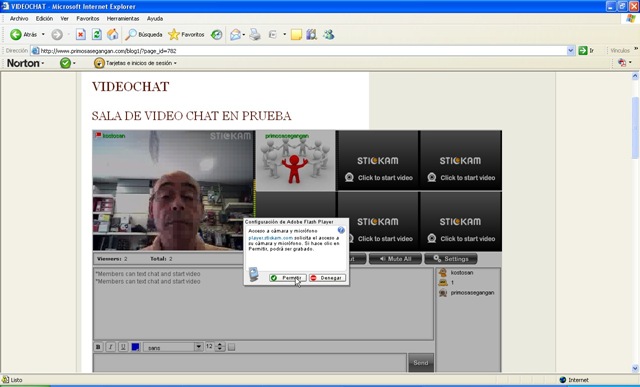
Task: Open the Archivo menu
Action: pyautogui.click(x=19, y=18)
